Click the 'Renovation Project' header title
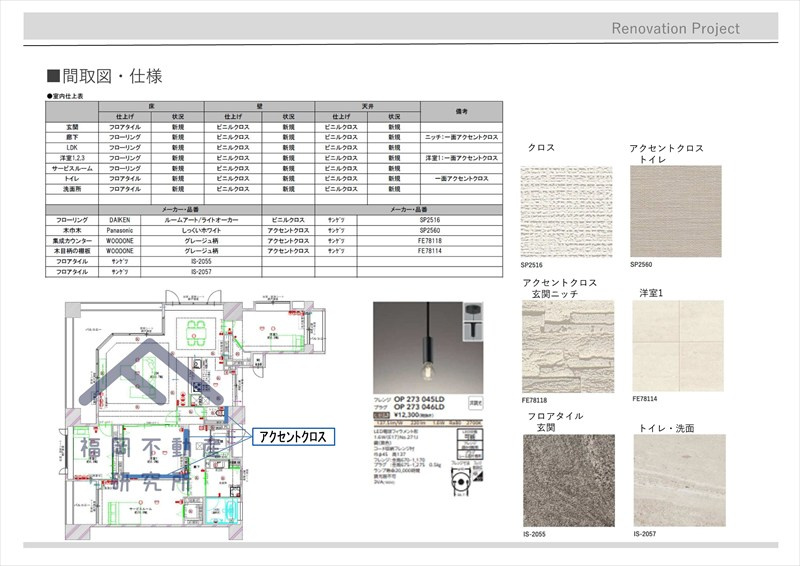The width and height of the screenshot is (800, 566). (676, 28)
